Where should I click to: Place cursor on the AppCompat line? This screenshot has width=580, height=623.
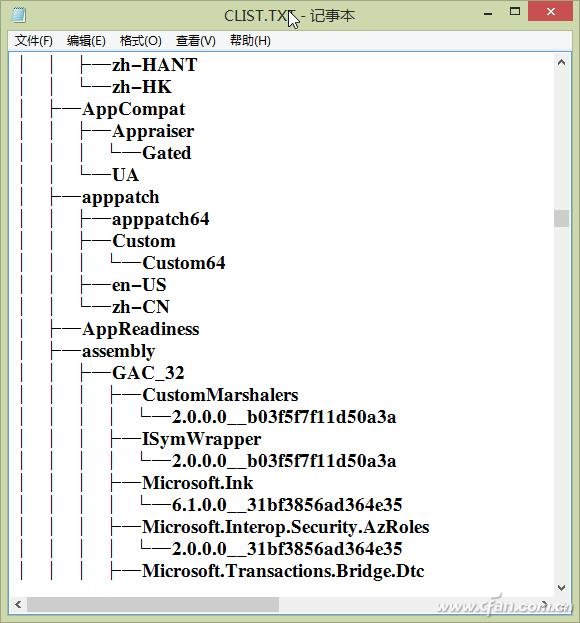click(x=133, y=109)
